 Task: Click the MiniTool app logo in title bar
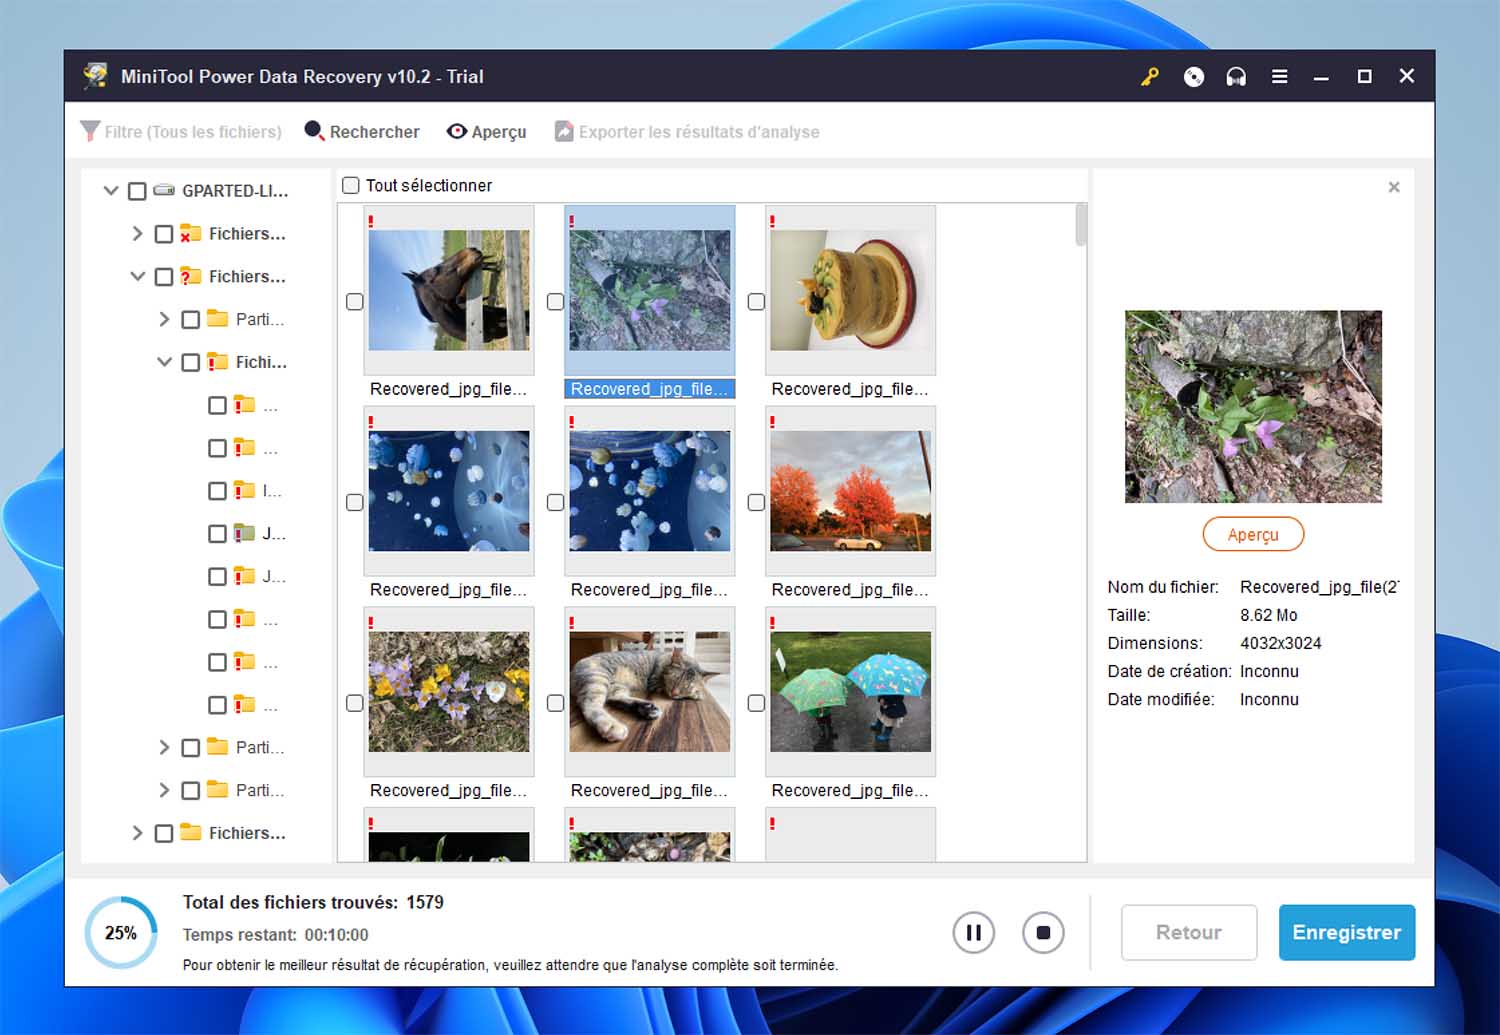pos(96,77)
